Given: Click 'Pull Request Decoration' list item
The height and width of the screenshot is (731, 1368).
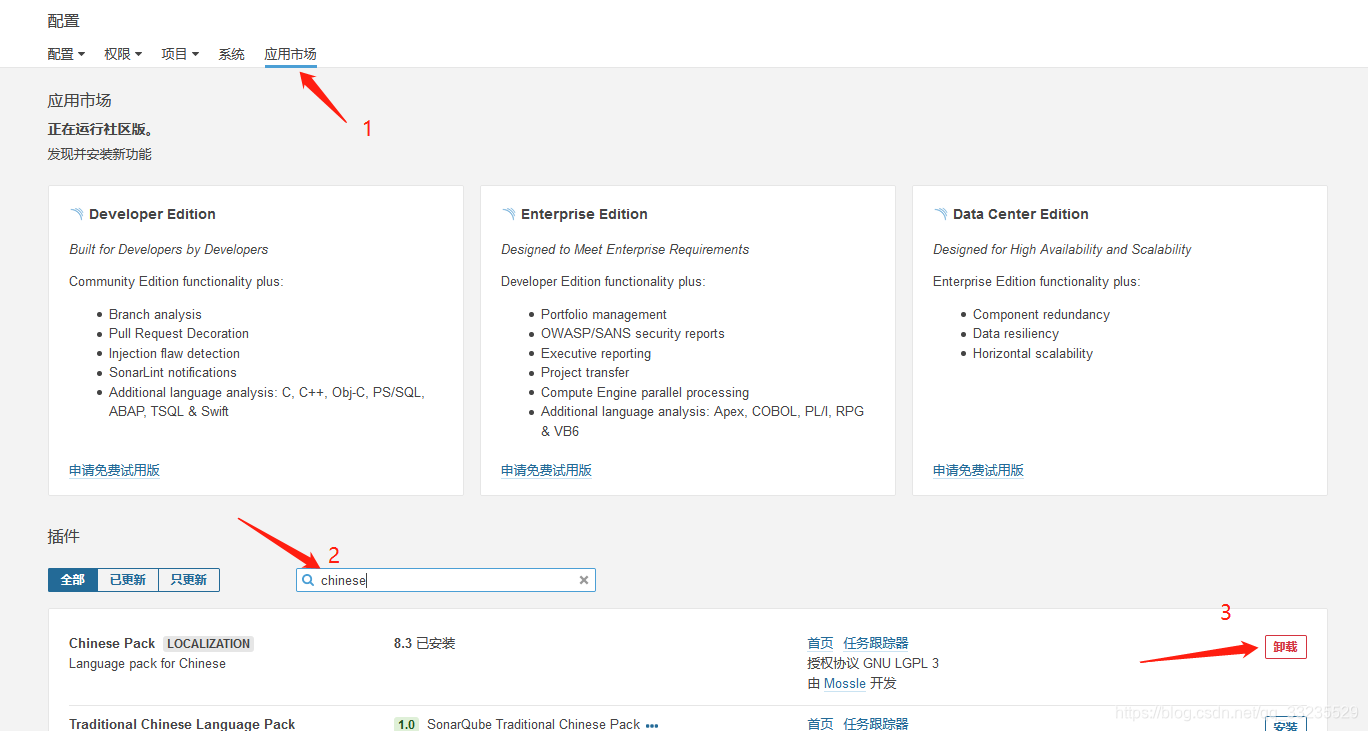Looking at the screenshot, I should pyautogui.click(x=179, y=333).
